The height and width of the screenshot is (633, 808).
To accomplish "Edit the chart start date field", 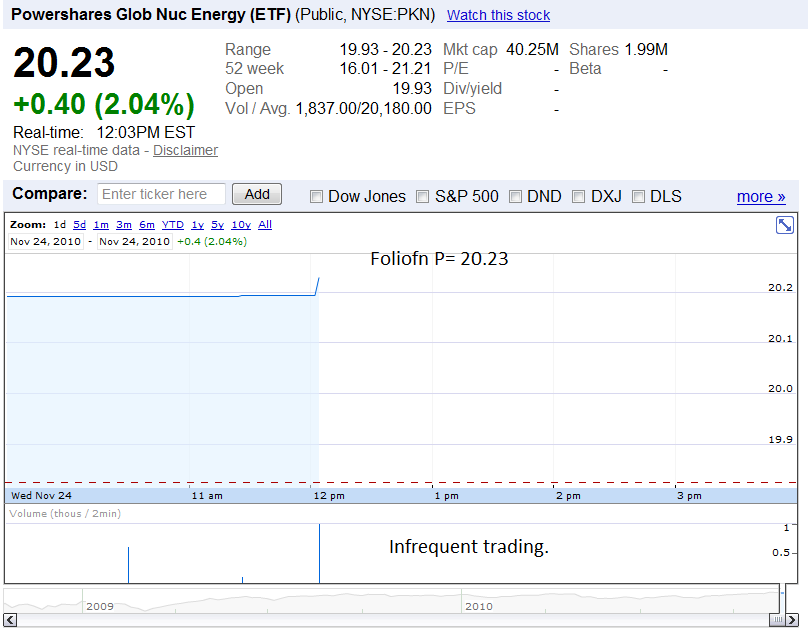I will [46, 242].
